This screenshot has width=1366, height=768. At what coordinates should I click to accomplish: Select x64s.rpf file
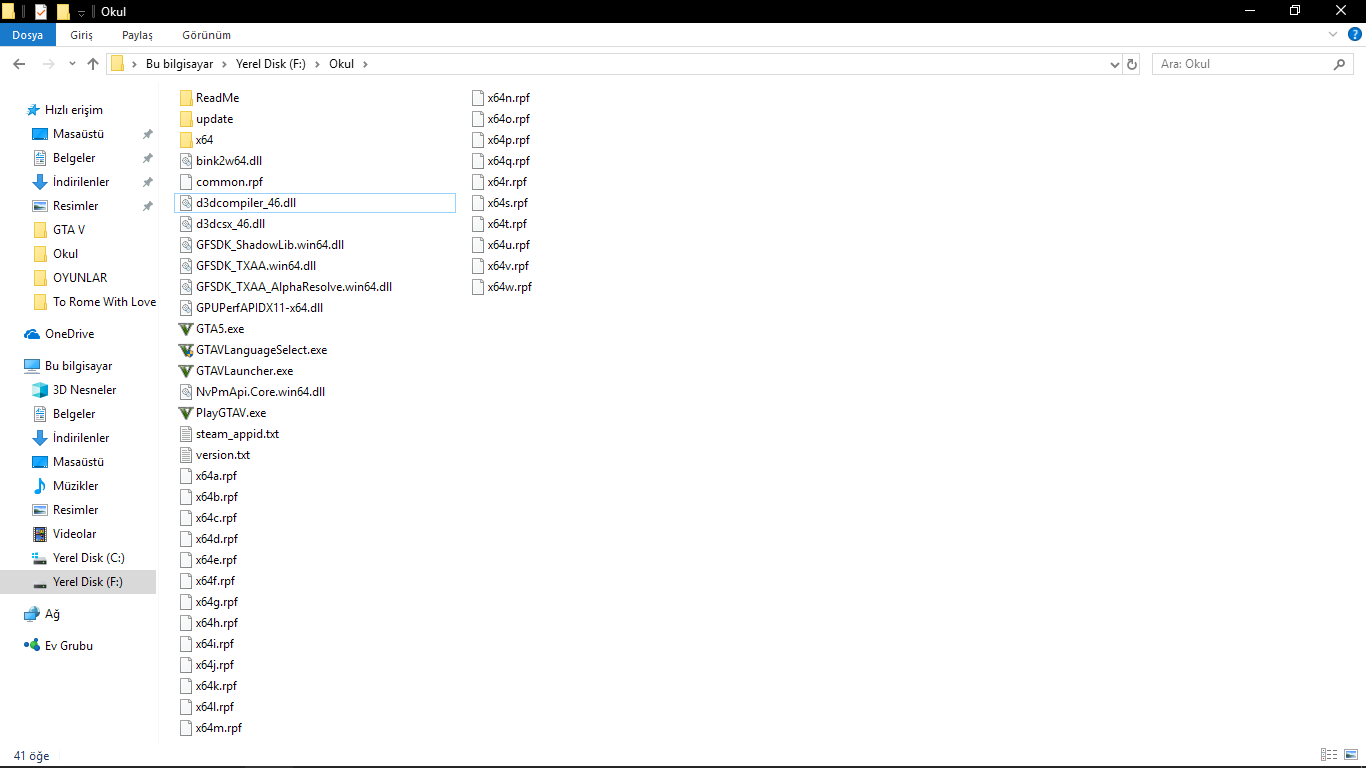(500, 203)
